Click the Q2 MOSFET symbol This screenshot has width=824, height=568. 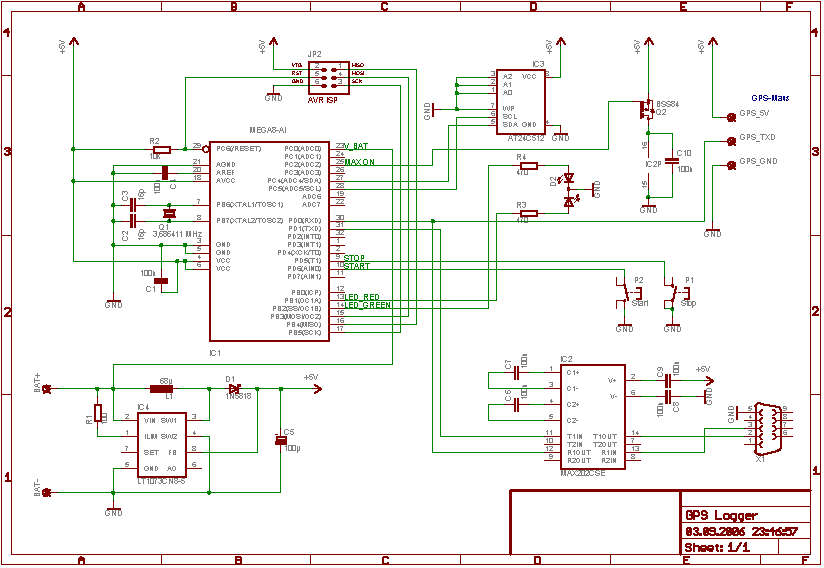[645, 110]
